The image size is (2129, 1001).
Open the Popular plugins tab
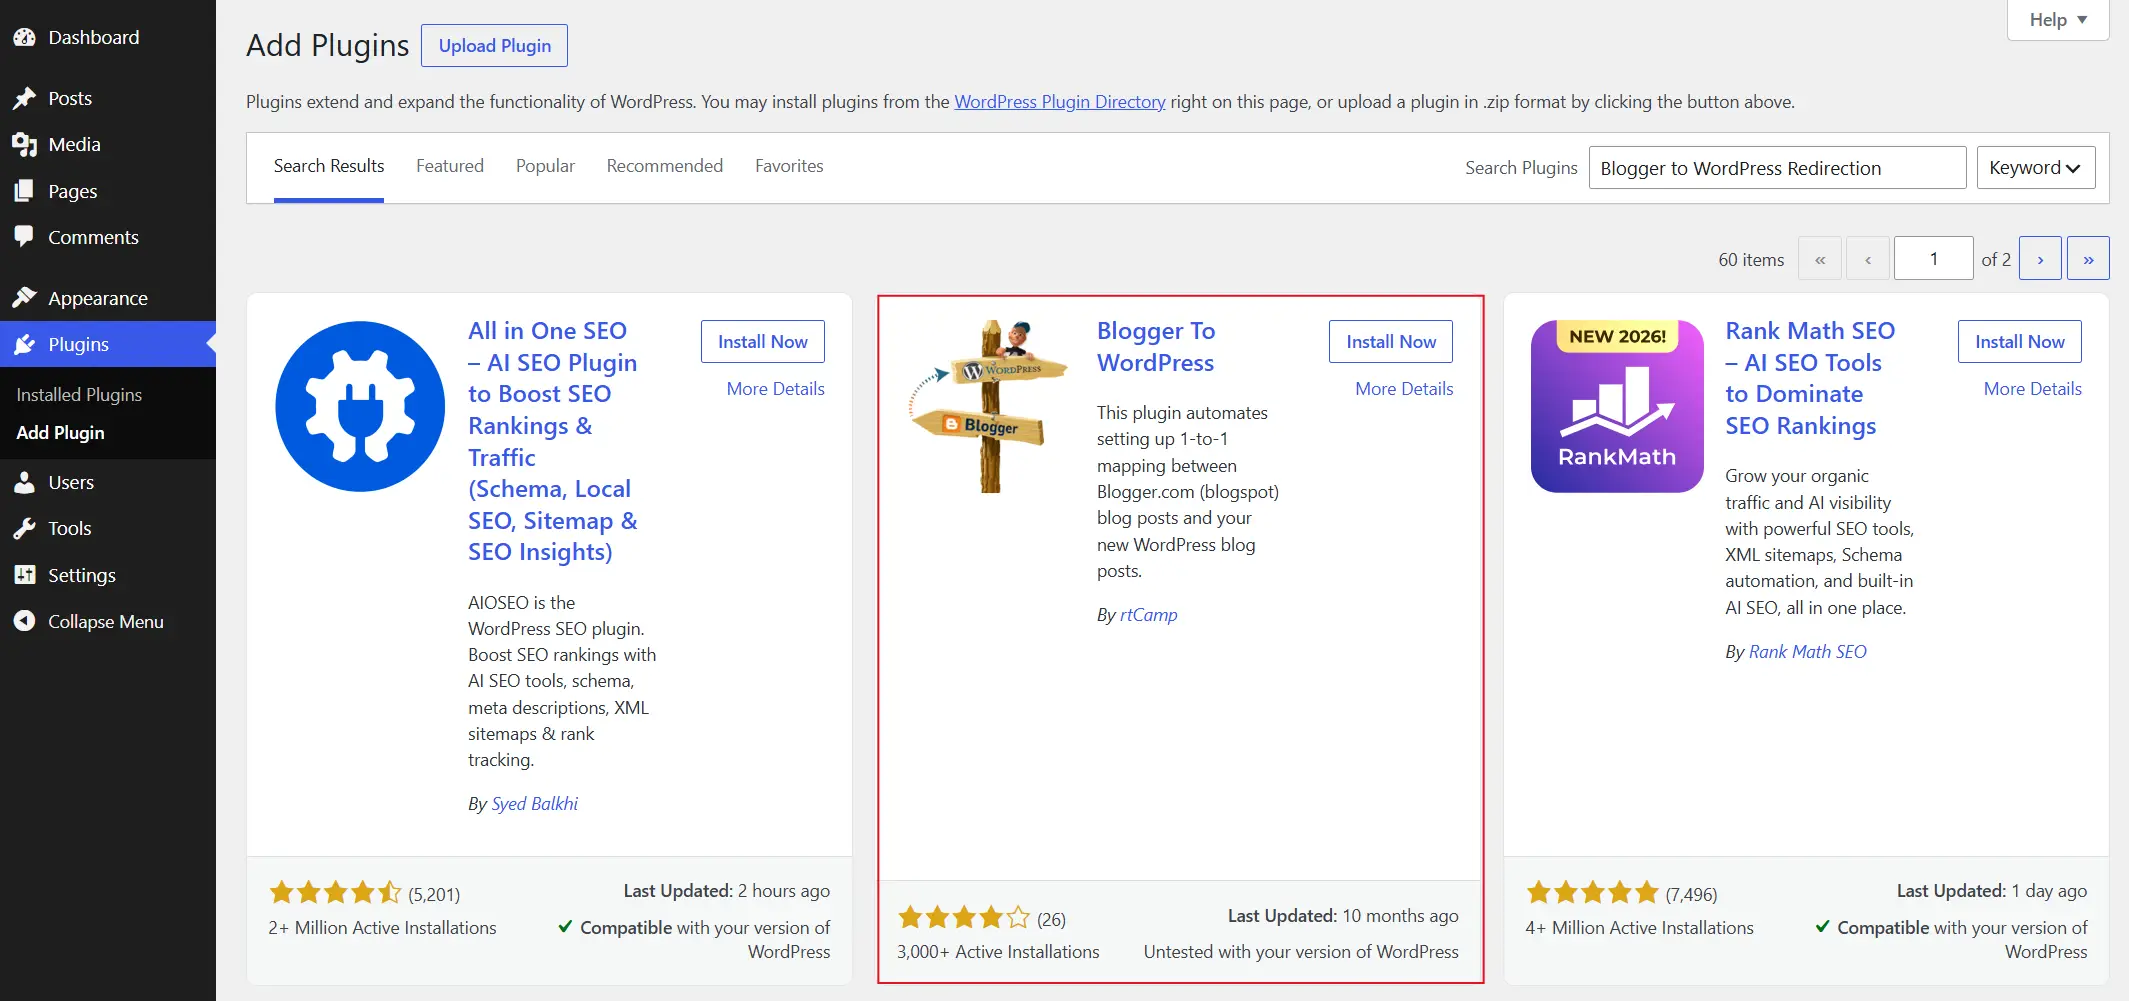click(x=545, y=166)
